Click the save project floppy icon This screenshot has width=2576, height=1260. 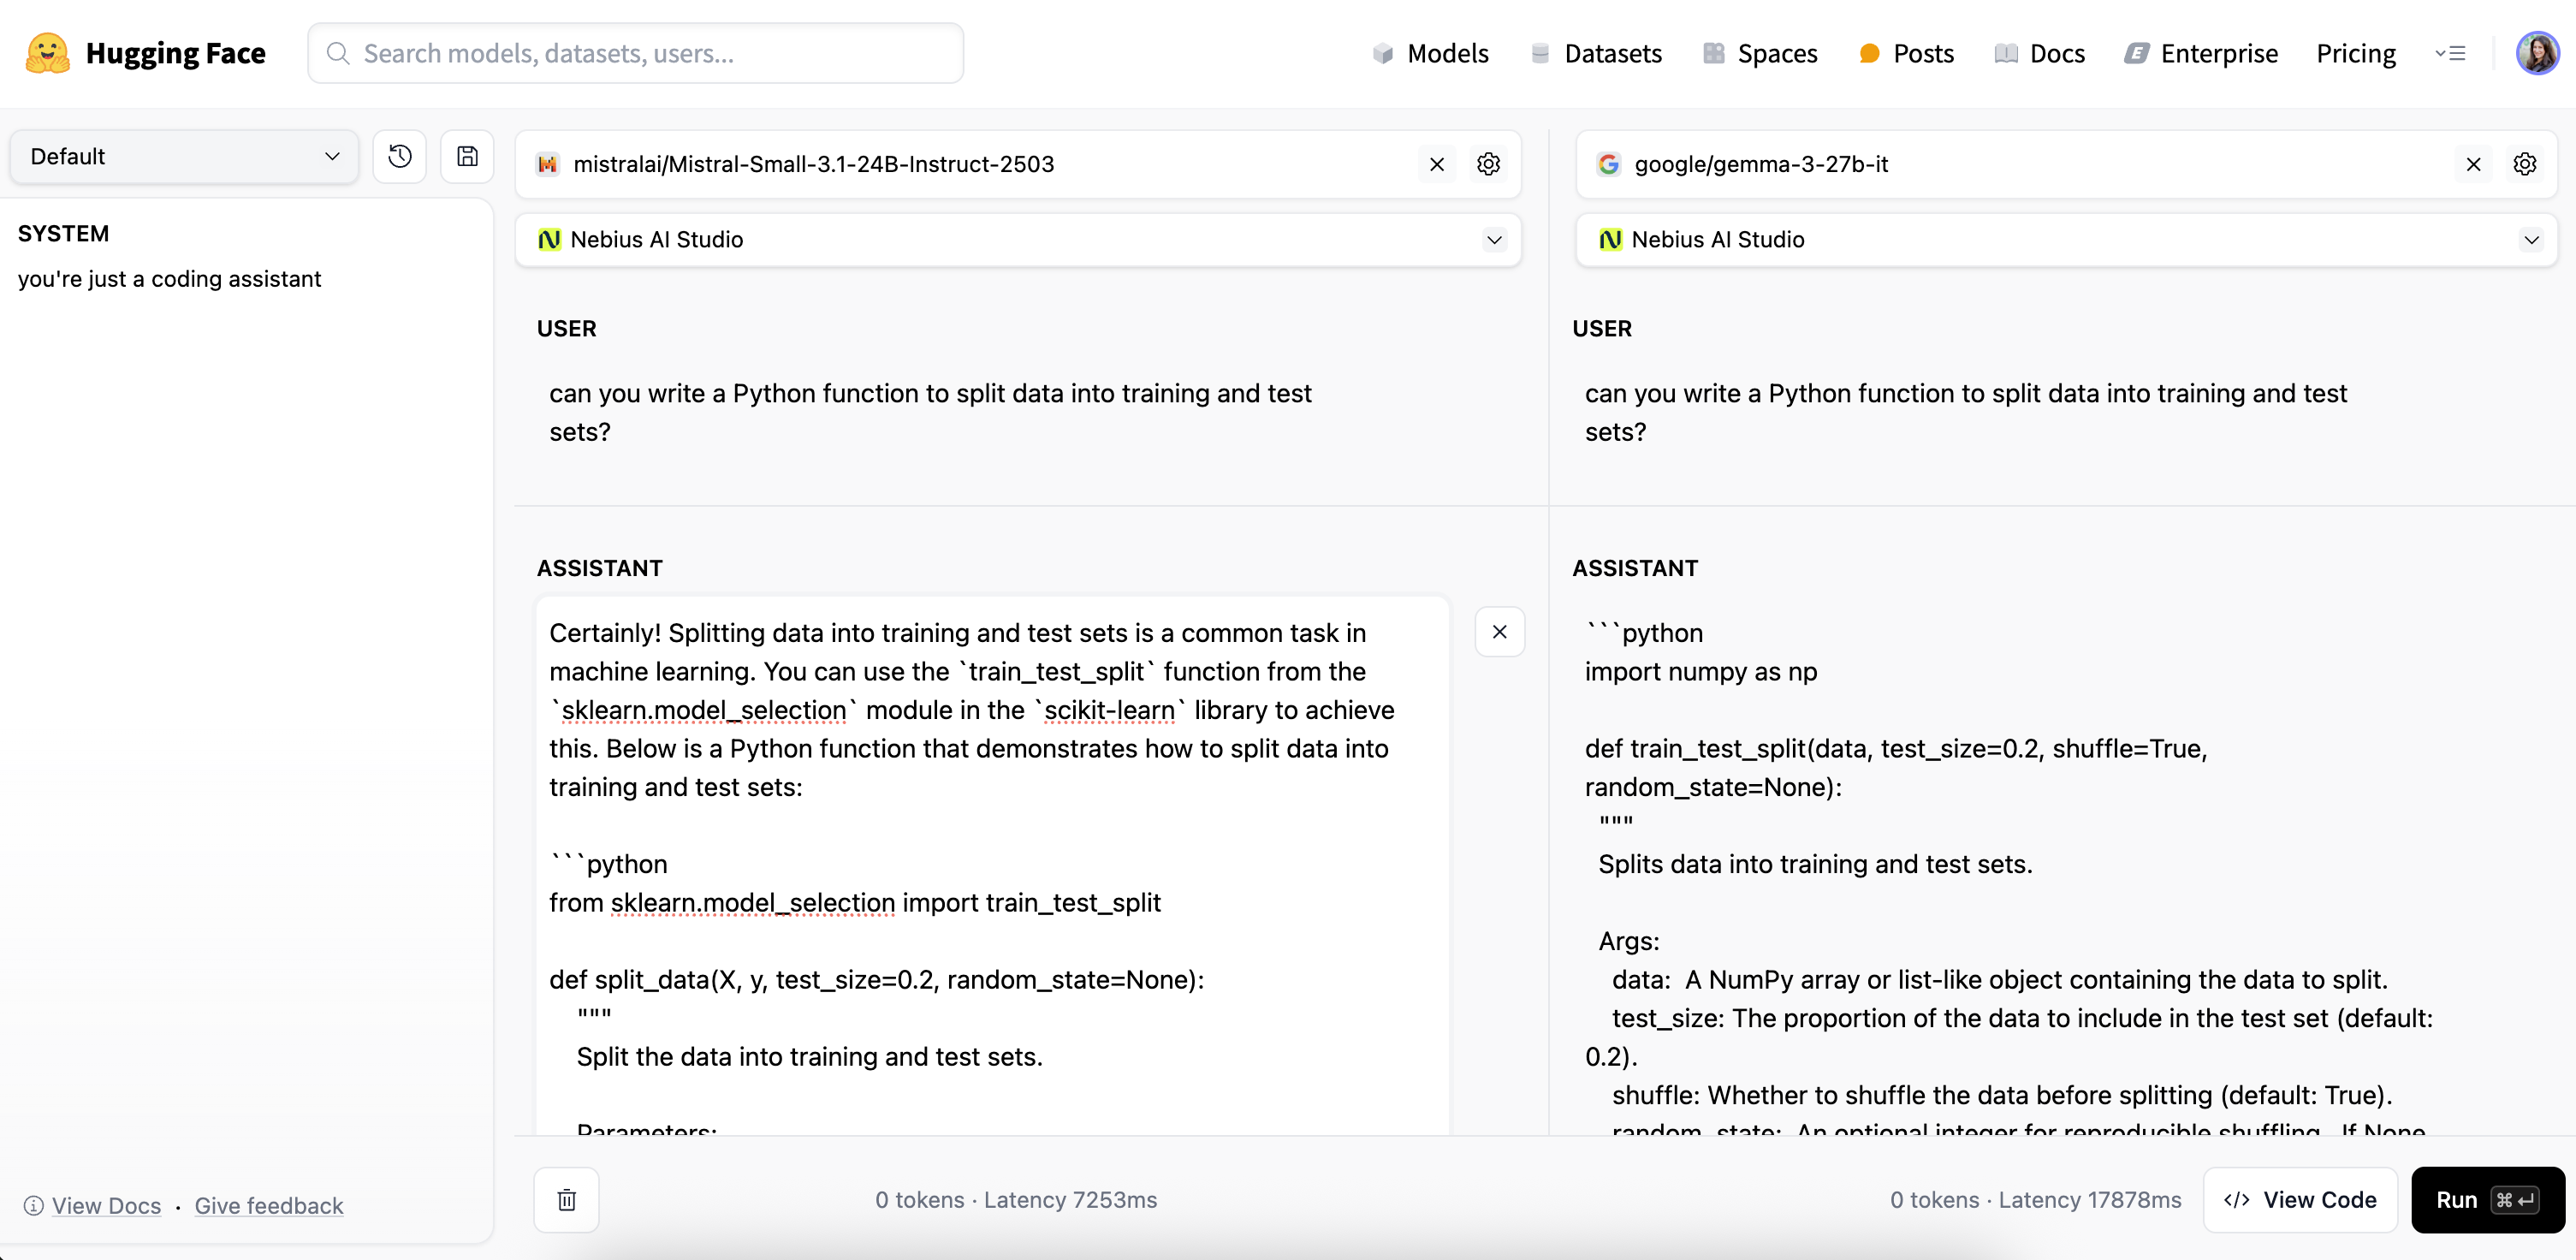pyautogui.click(x=467, y=156)
